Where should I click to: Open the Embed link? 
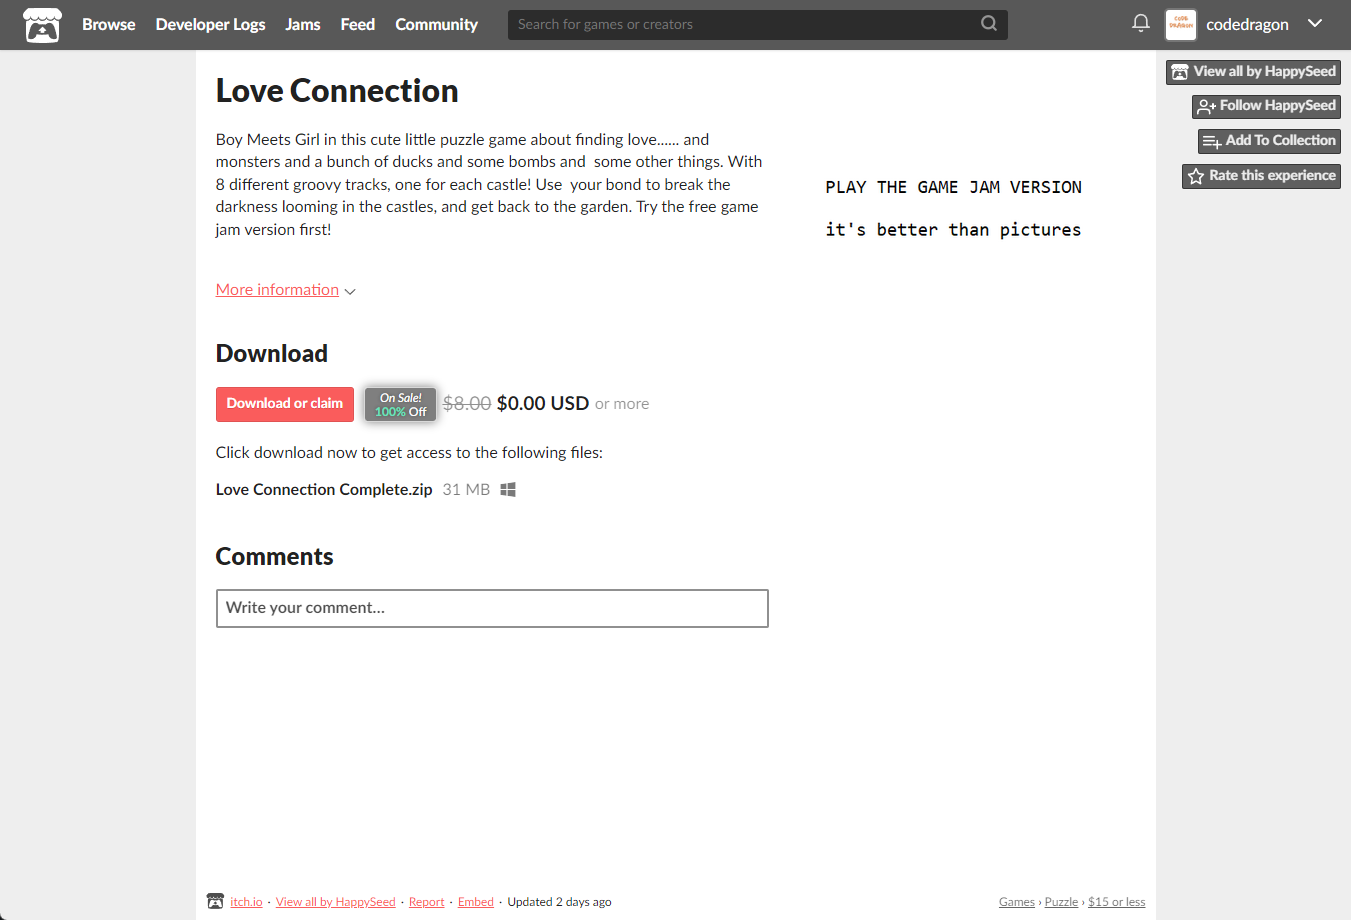click(476, 902)
